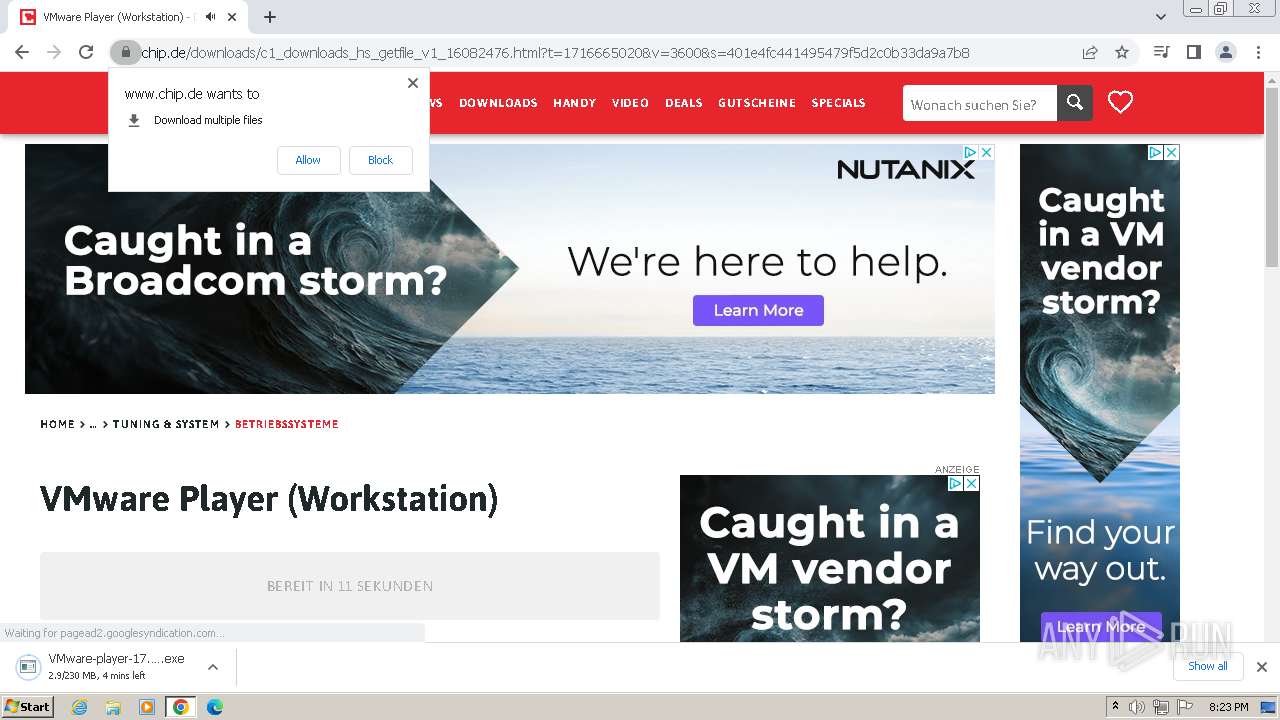Click the search magnifier button
The height and width of the screenshot is (720, 1280).
1075,103
